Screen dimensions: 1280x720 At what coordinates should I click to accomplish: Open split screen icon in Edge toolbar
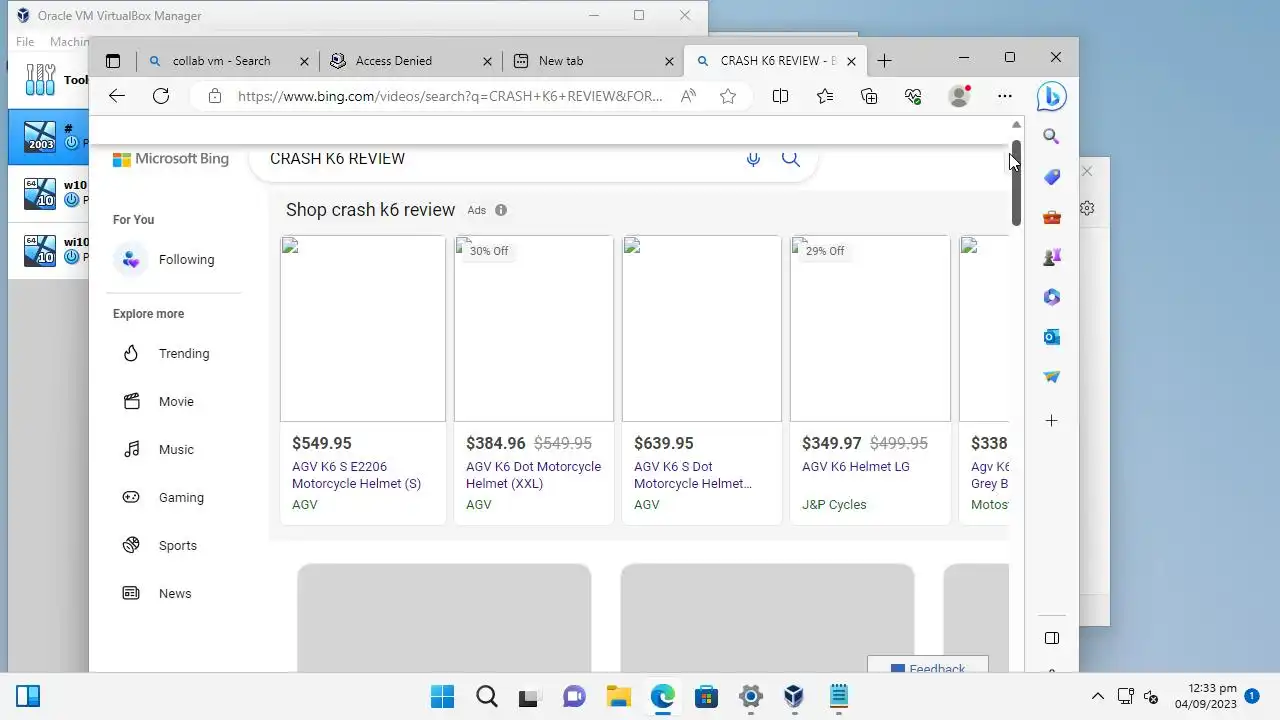coord(780,96)
